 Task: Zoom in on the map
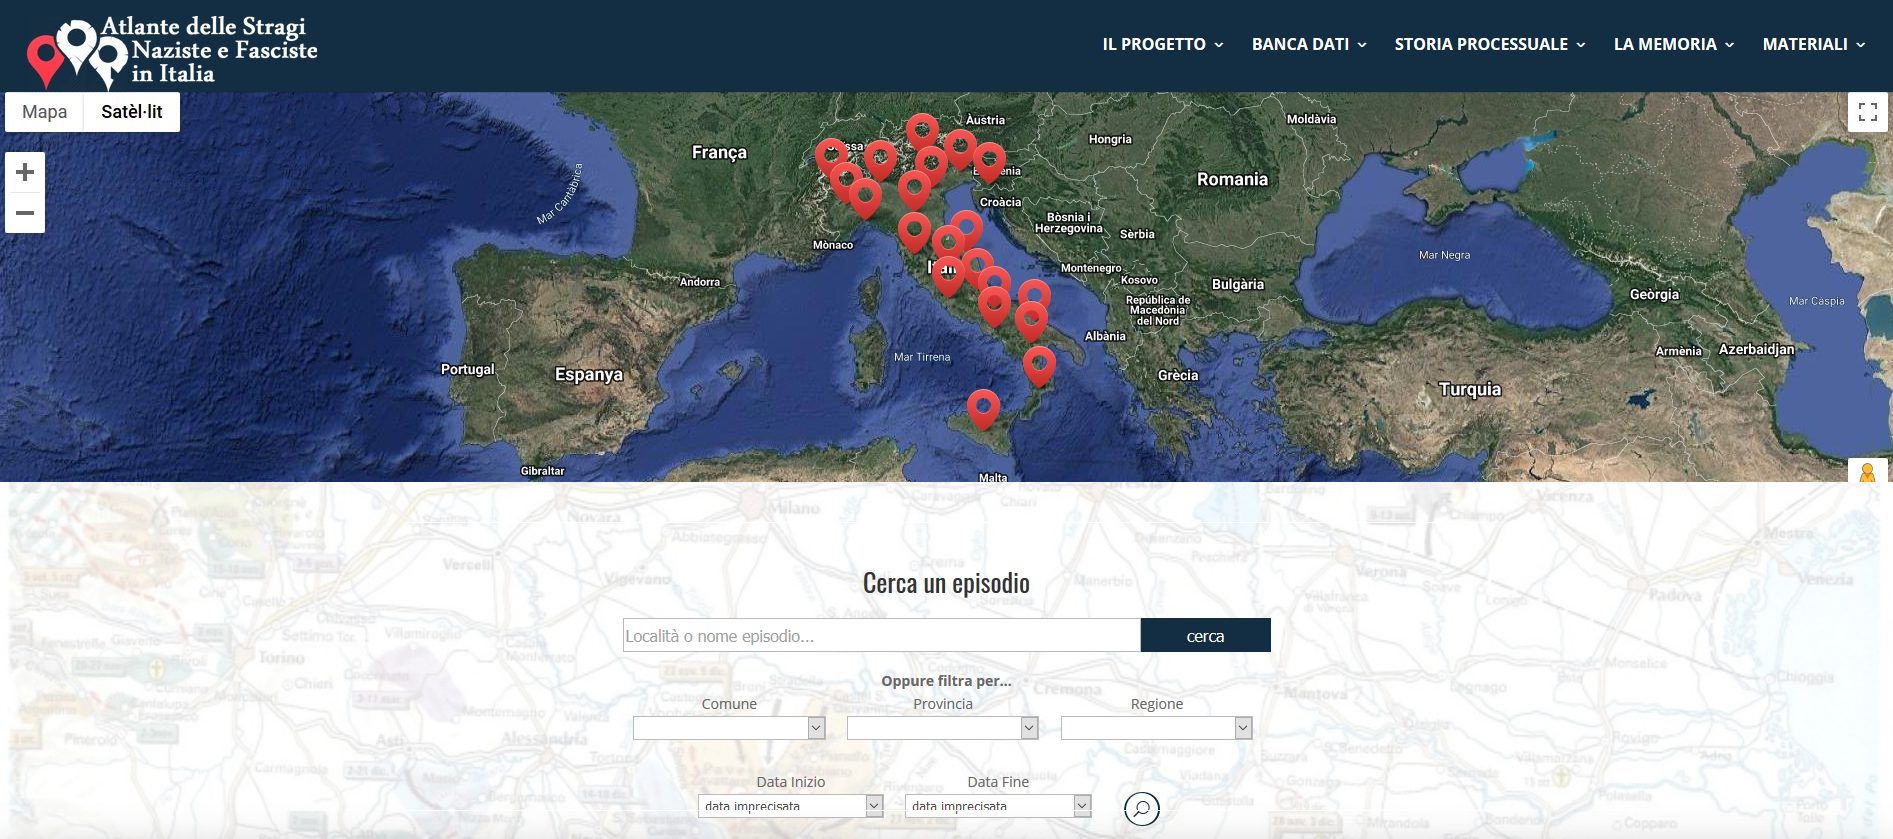tap(25, 172)
